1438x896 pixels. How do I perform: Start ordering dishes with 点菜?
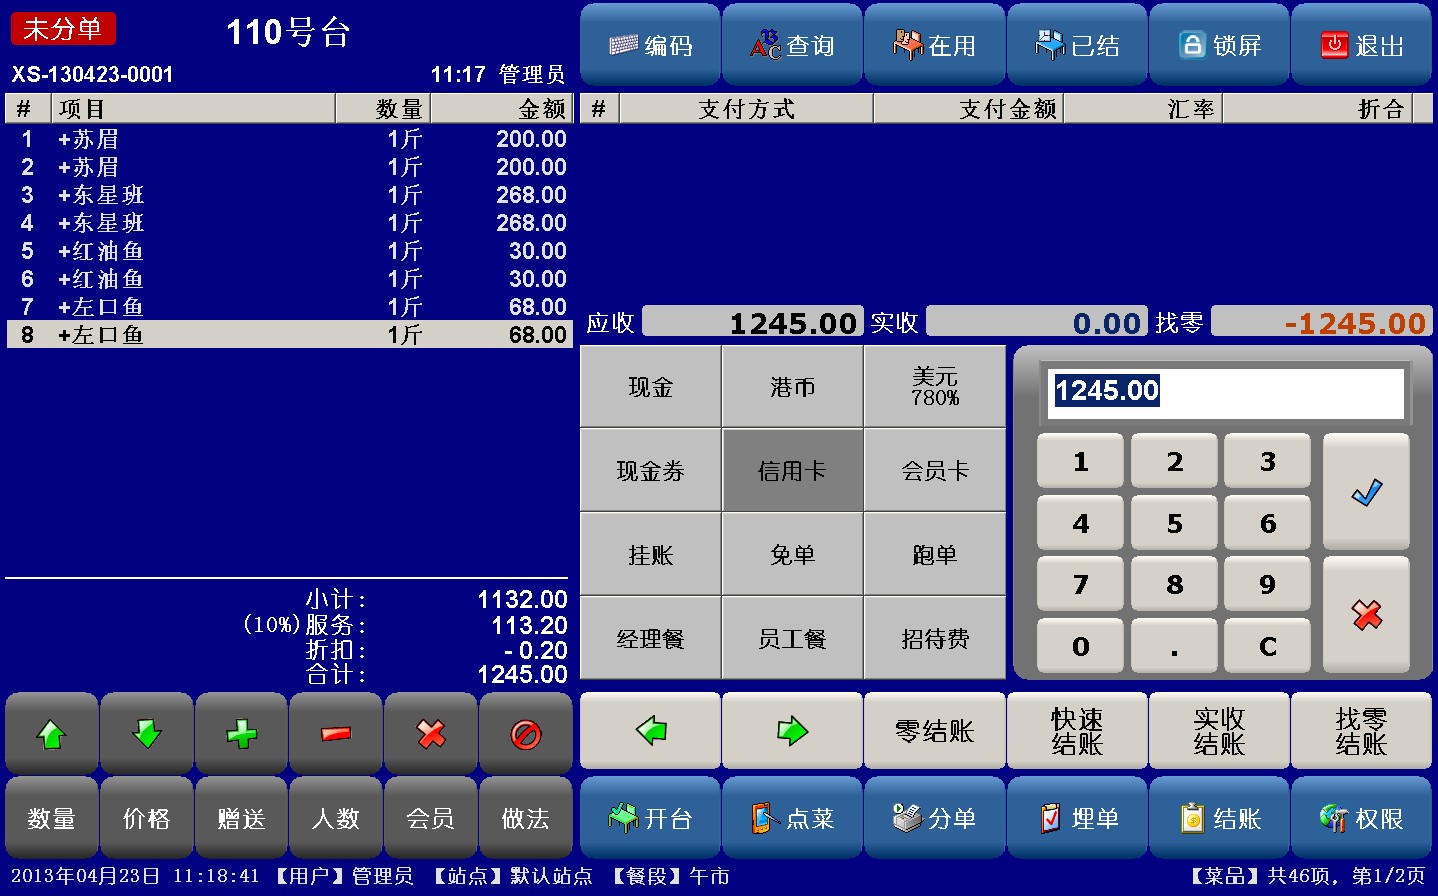click(x=792, y=817)
